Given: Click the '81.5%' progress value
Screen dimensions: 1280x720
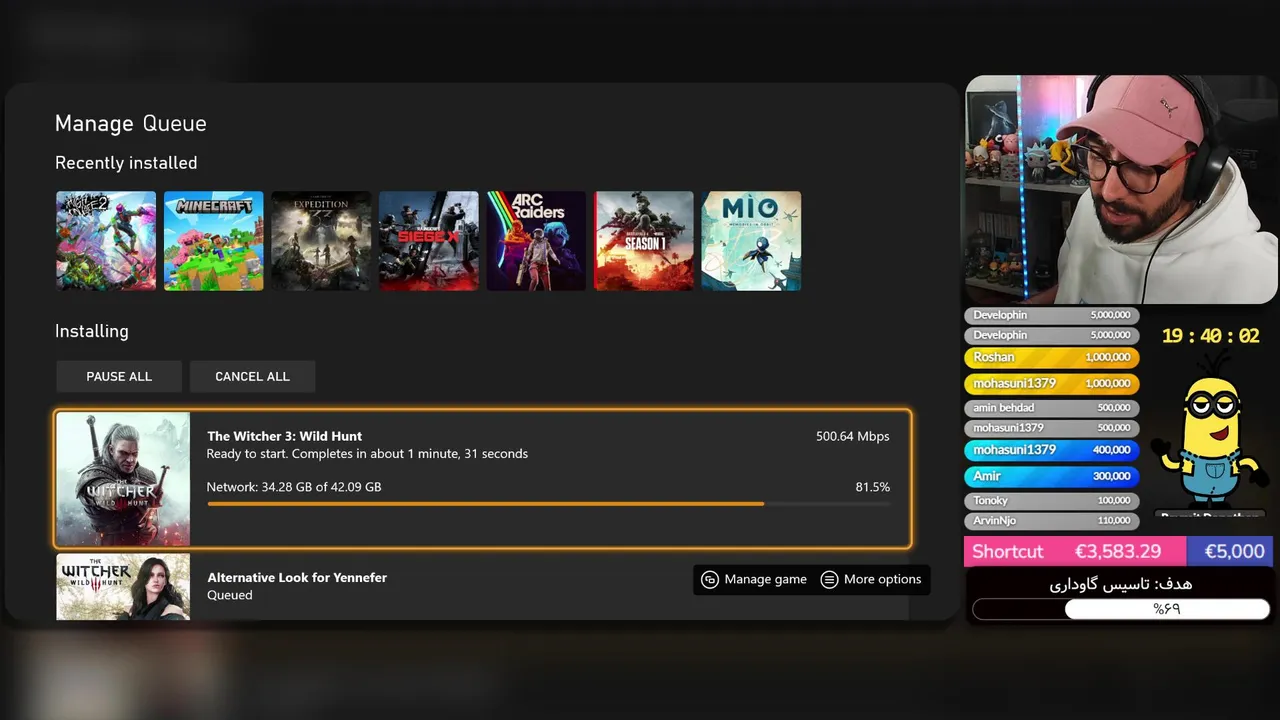Looking at the screenshot, I should (x=873, y=487).
